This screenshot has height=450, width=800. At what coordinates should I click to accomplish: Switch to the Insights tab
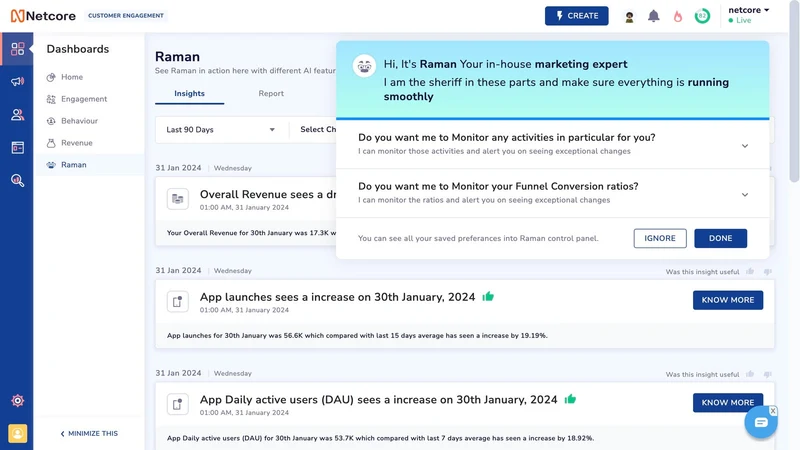tap(189, 93)
